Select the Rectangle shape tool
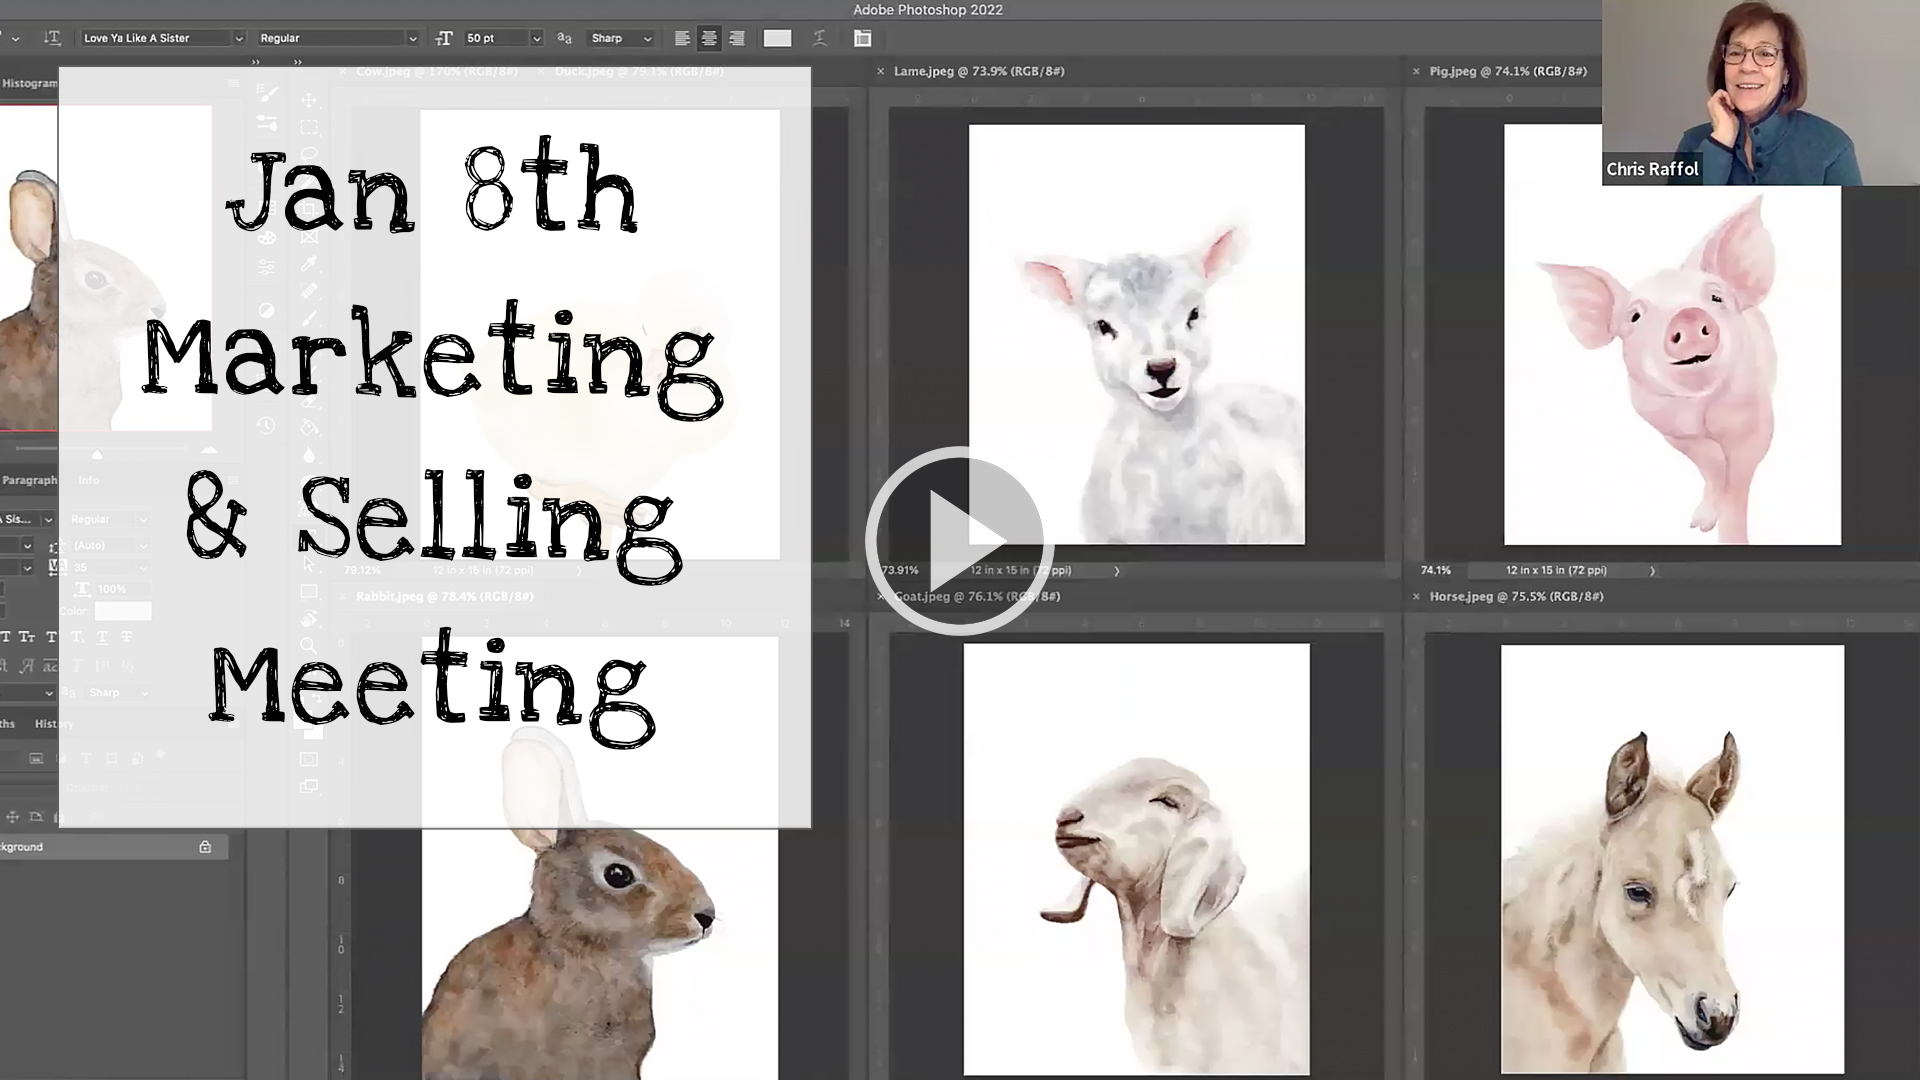Image resolution: width=1920 pixels, height=1080 pixels. tap(309, 591)
